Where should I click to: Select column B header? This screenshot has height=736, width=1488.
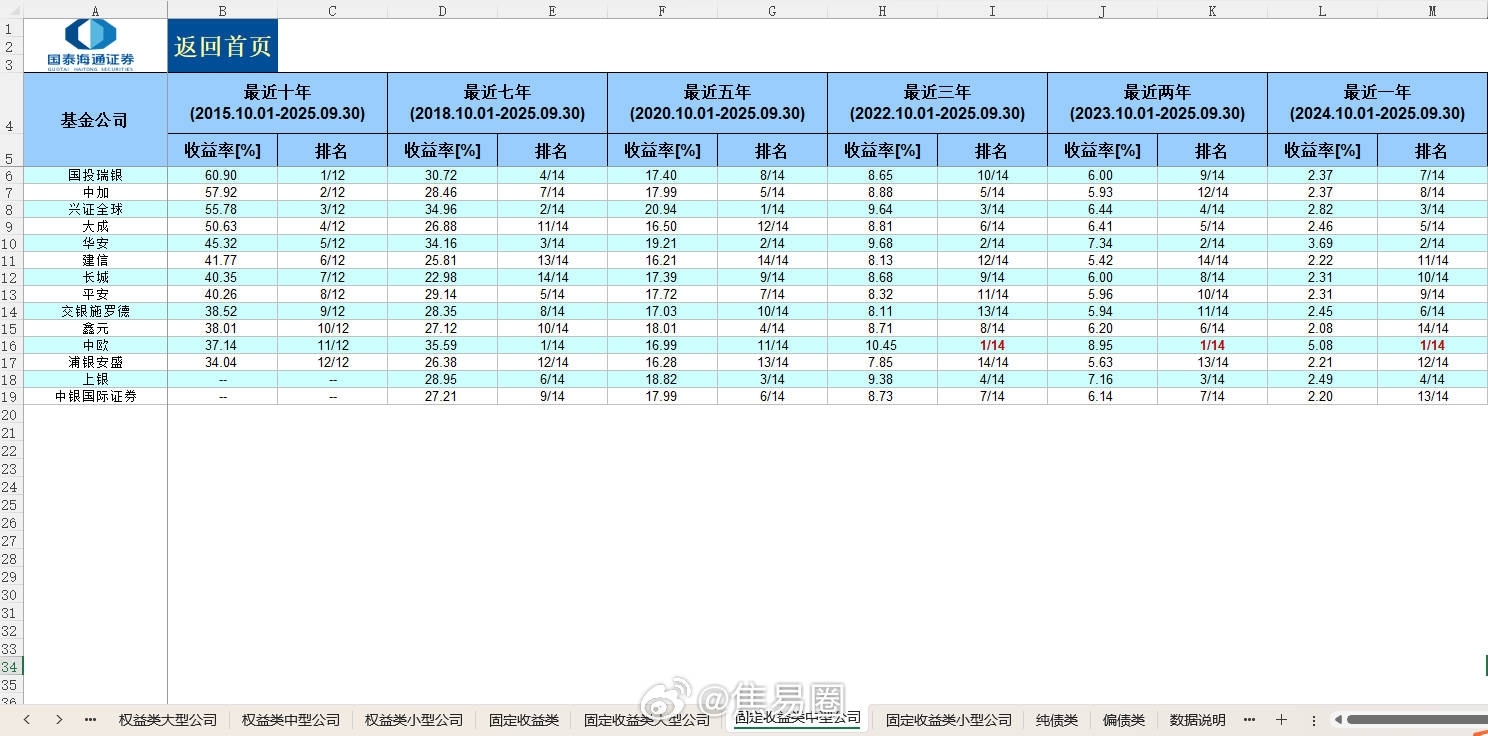click(x=222, y=10)
